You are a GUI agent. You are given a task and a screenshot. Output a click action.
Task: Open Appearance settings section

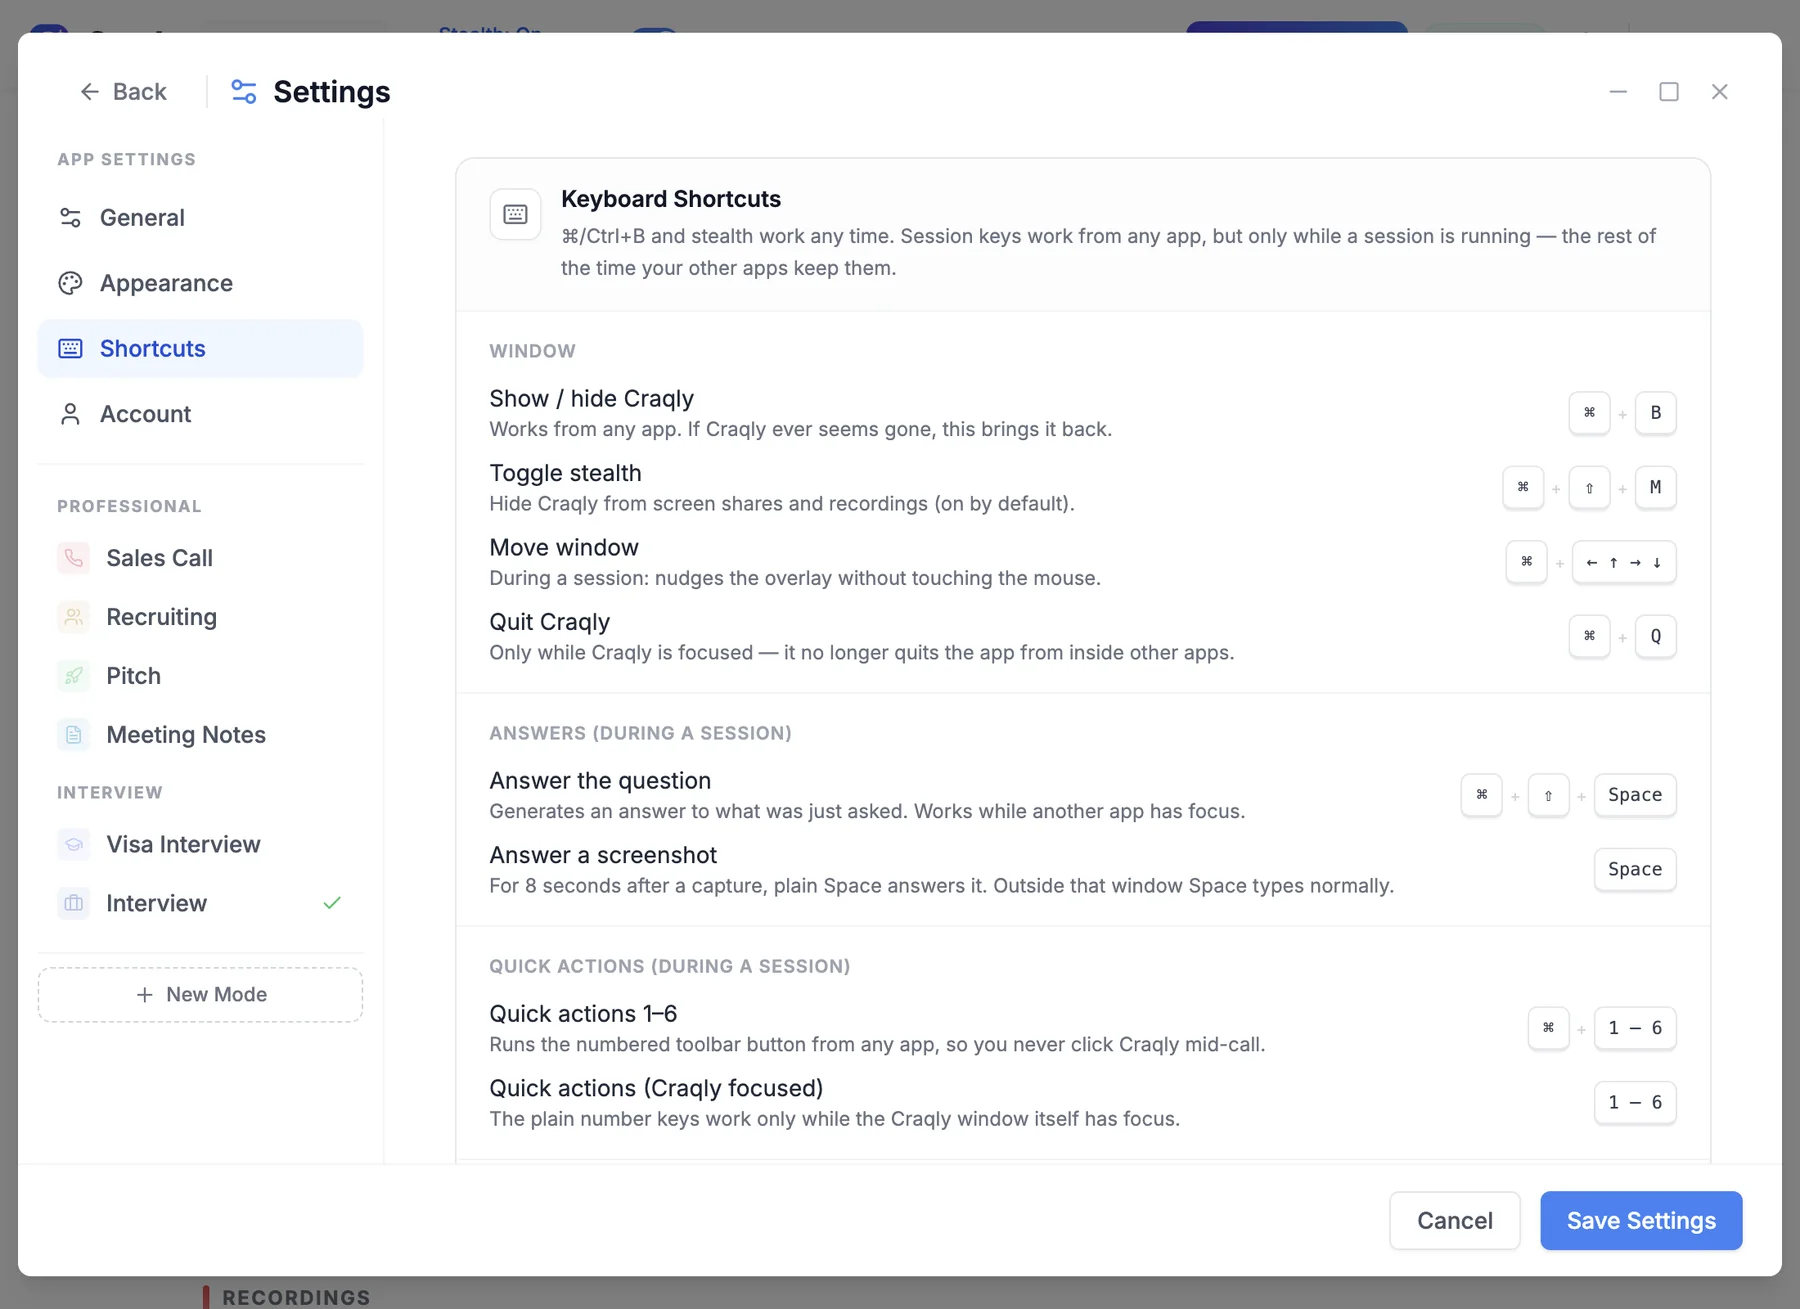(x=200, y=283)
